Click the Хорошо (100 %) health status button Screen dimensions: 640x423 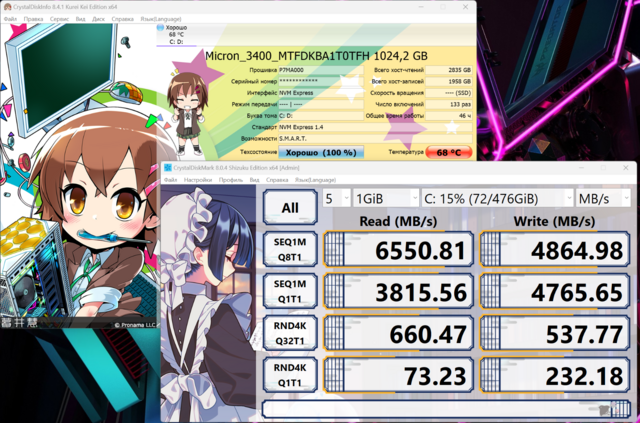click(x=321, y=152)
